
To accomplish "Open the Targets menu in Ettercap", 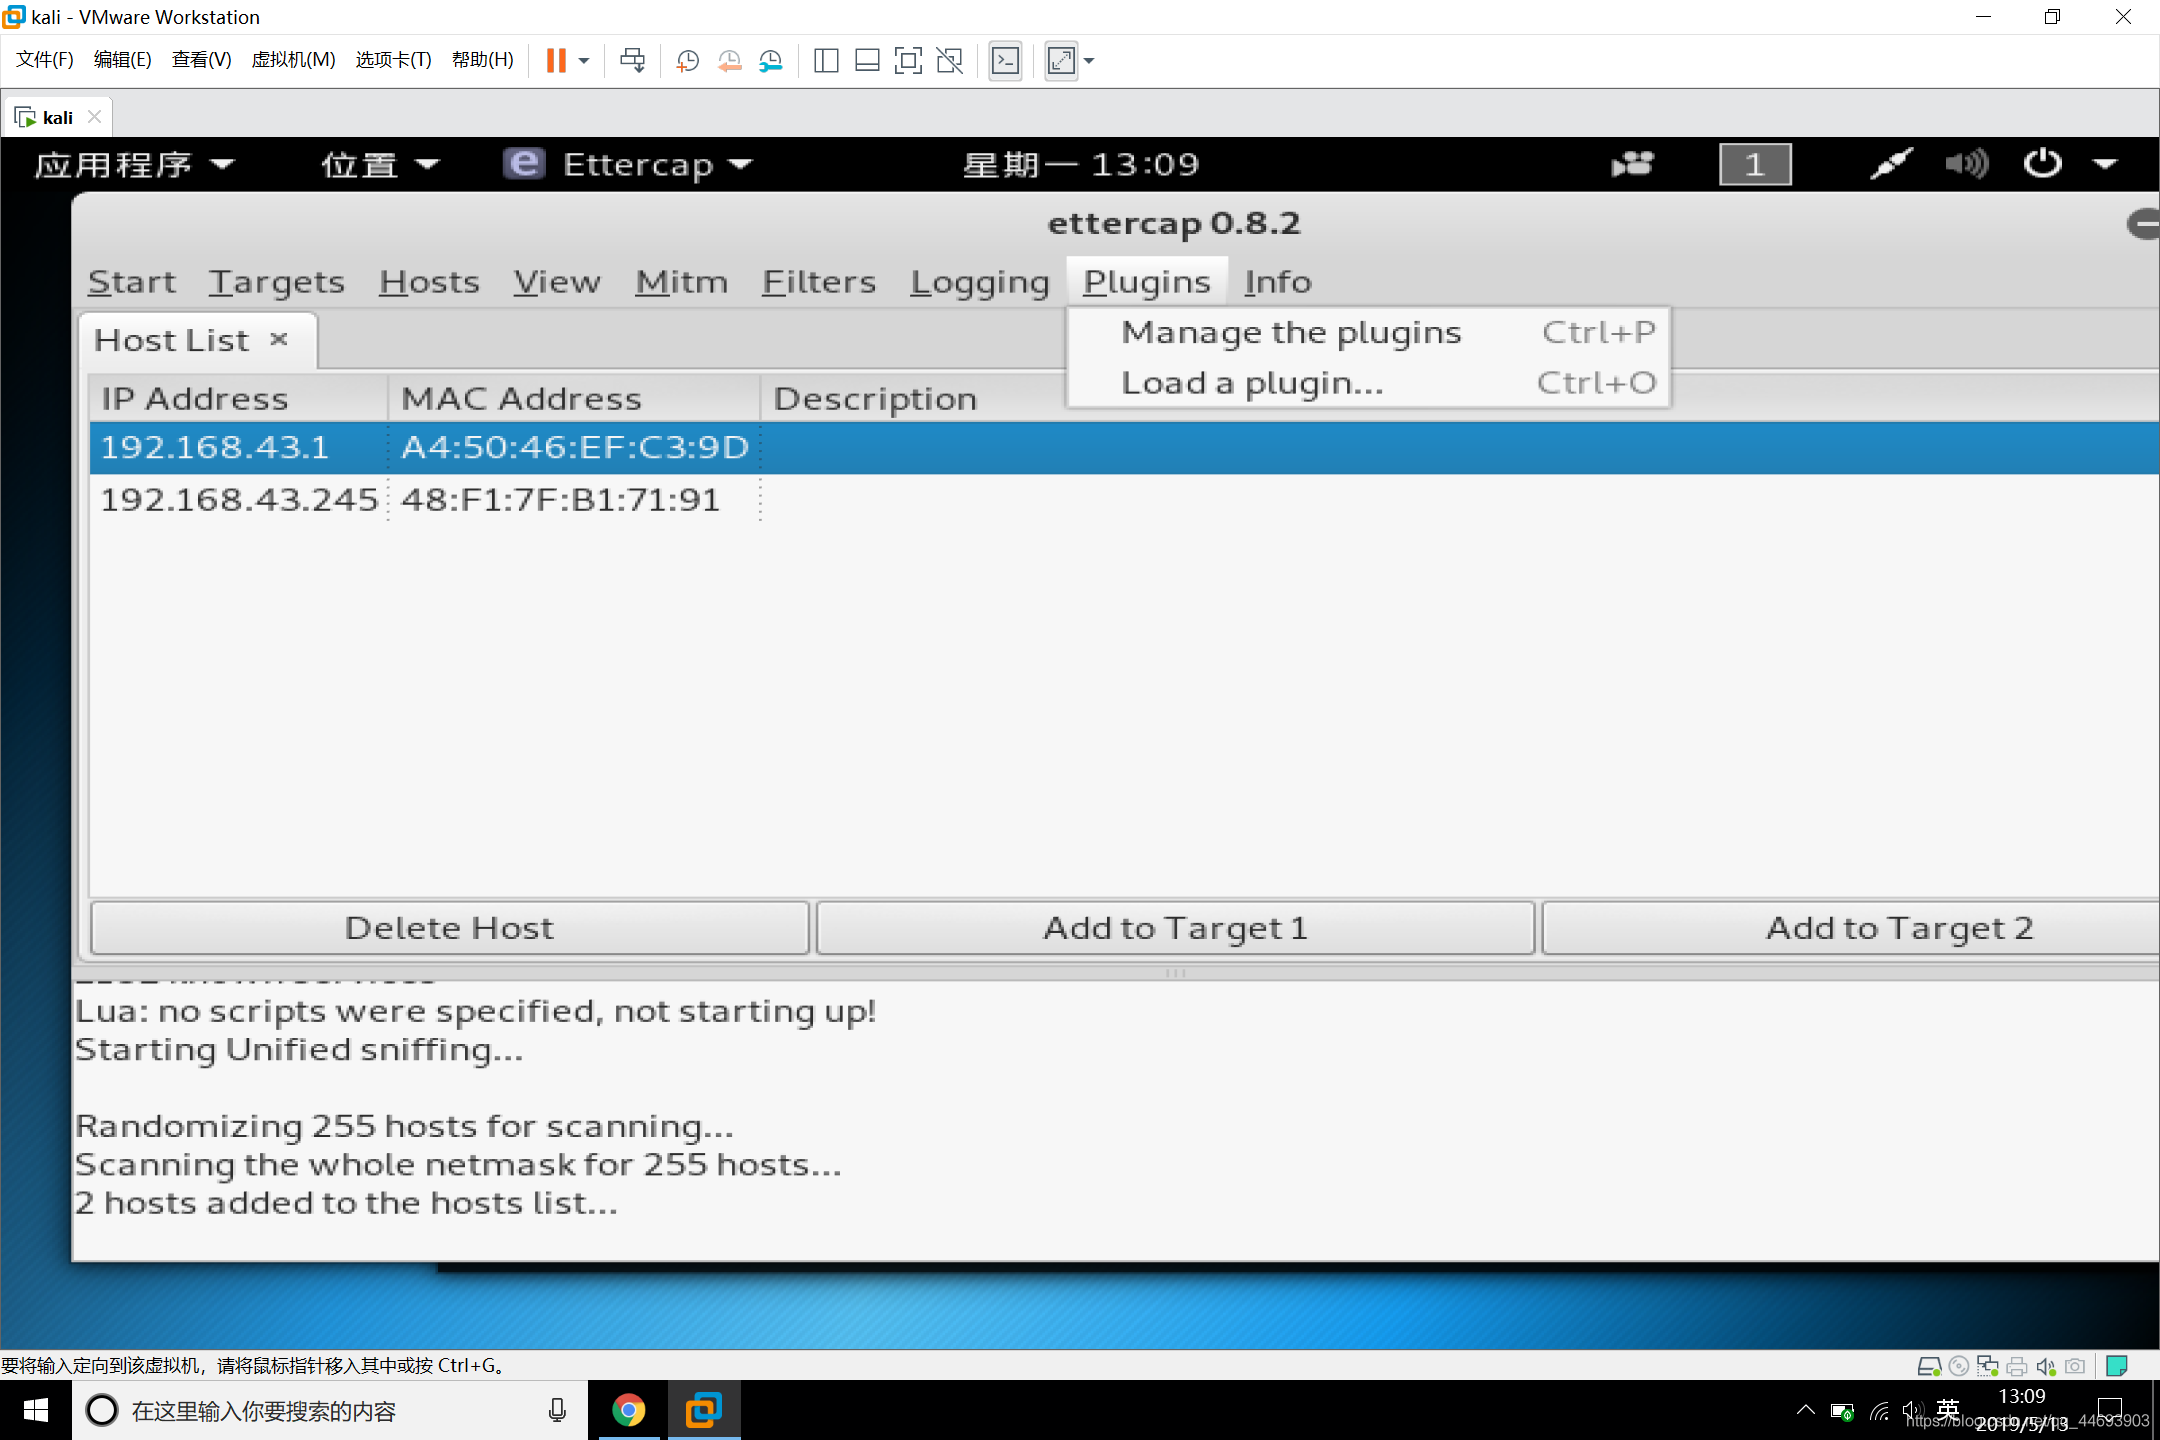I will point(276,280).
